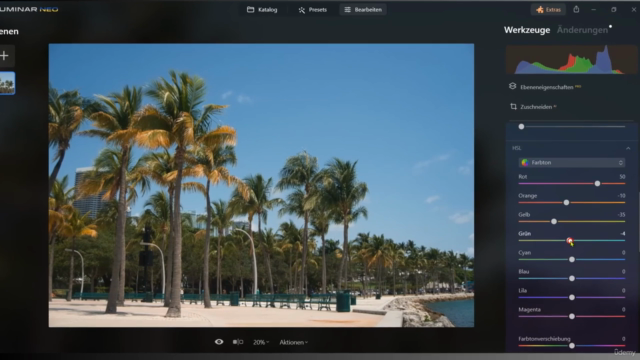Viewport: 640px width, 360px height.
Task: Select the Bearbeiten tab
Action: coord(363,9)
